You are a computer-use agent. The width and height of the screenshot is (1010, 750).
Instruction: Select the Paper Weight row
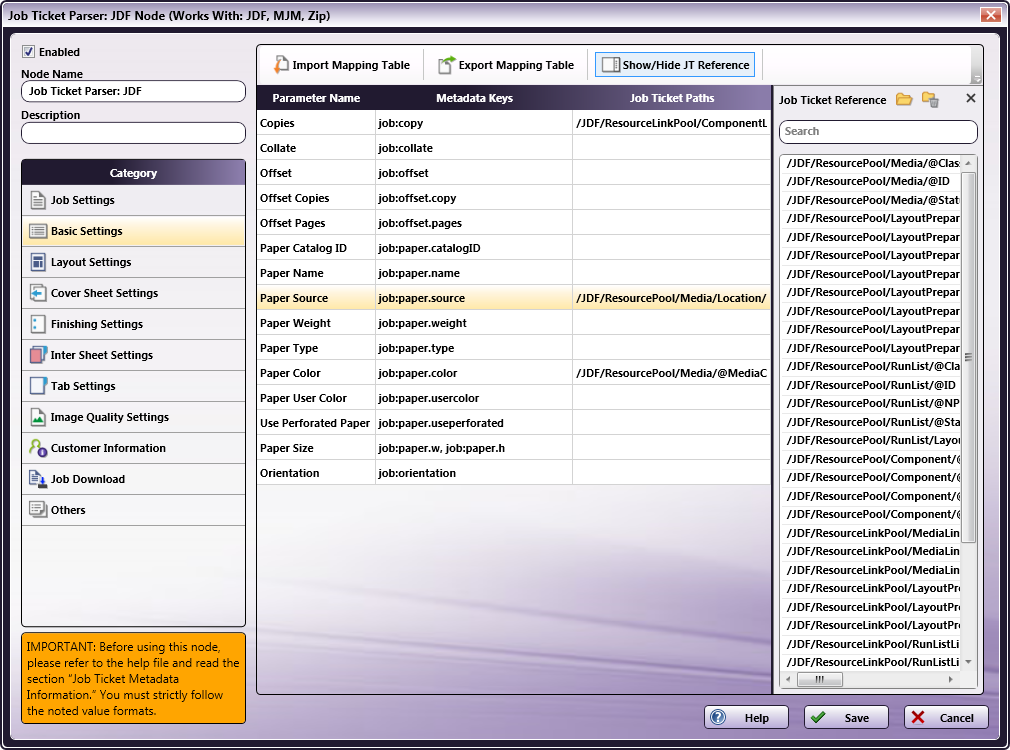(x=513, y=323)
